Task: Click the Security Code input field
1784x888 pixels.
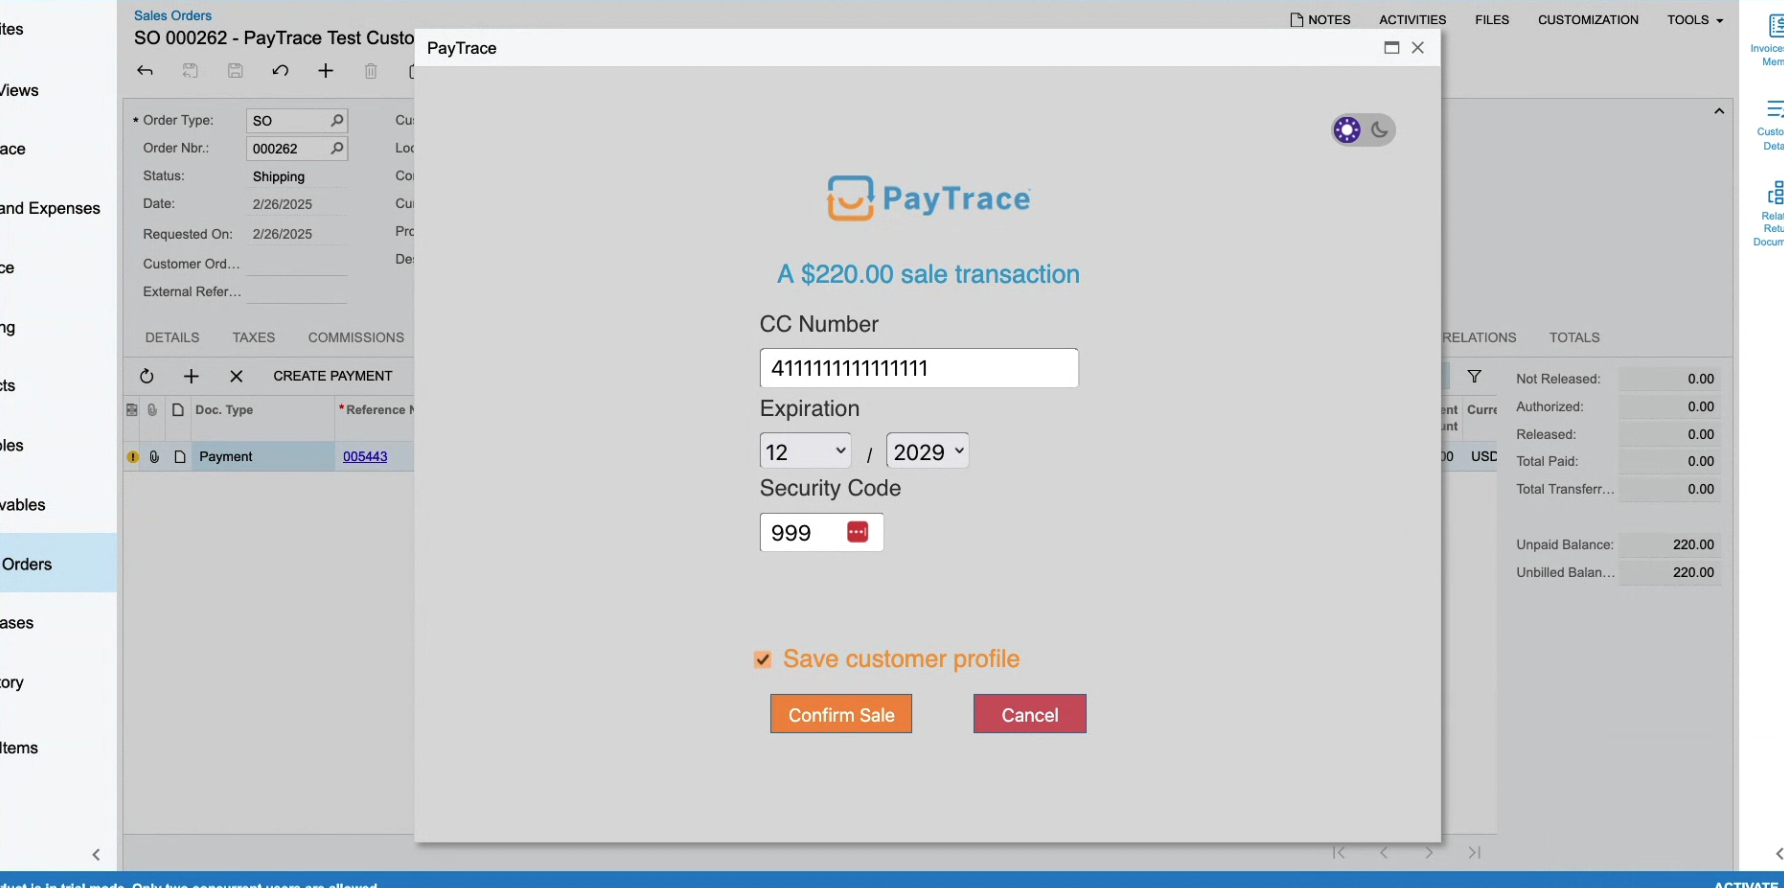Action: tap(821, 532)
